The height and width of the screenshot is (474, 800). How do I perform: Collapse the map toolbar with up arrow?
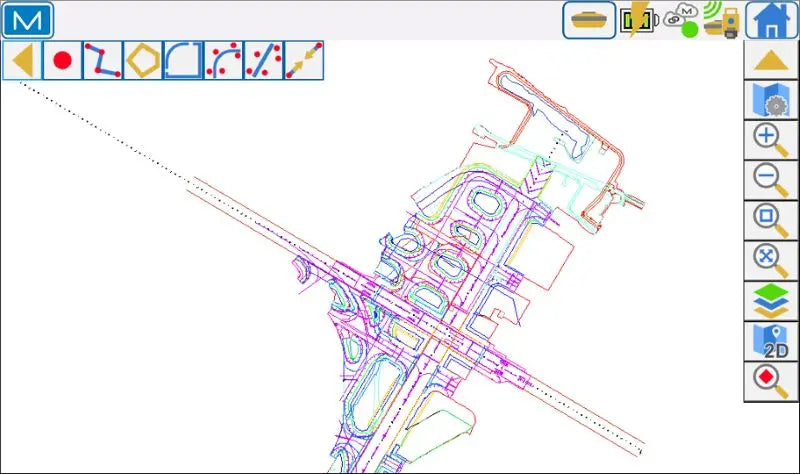click(x=769, y=61)
